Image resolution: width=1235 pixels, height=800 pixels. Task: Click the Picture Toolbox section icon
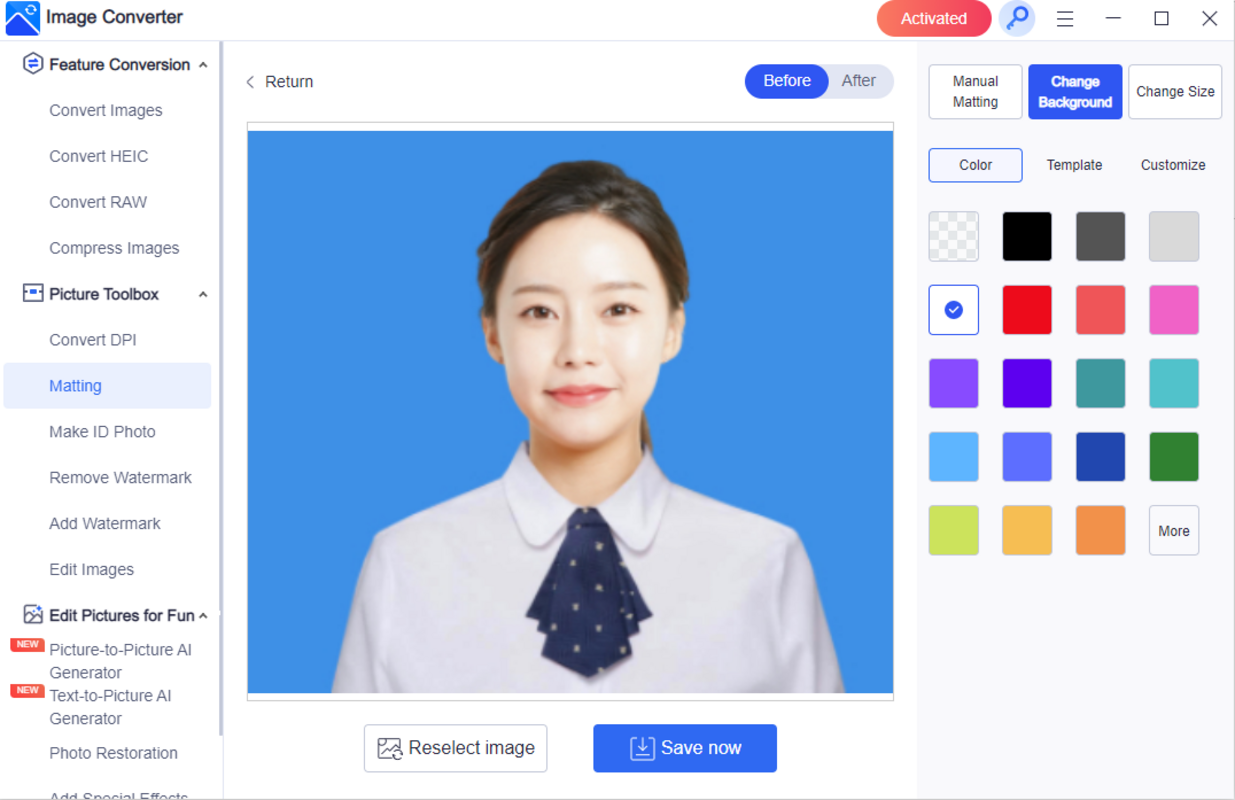point(33,294)
